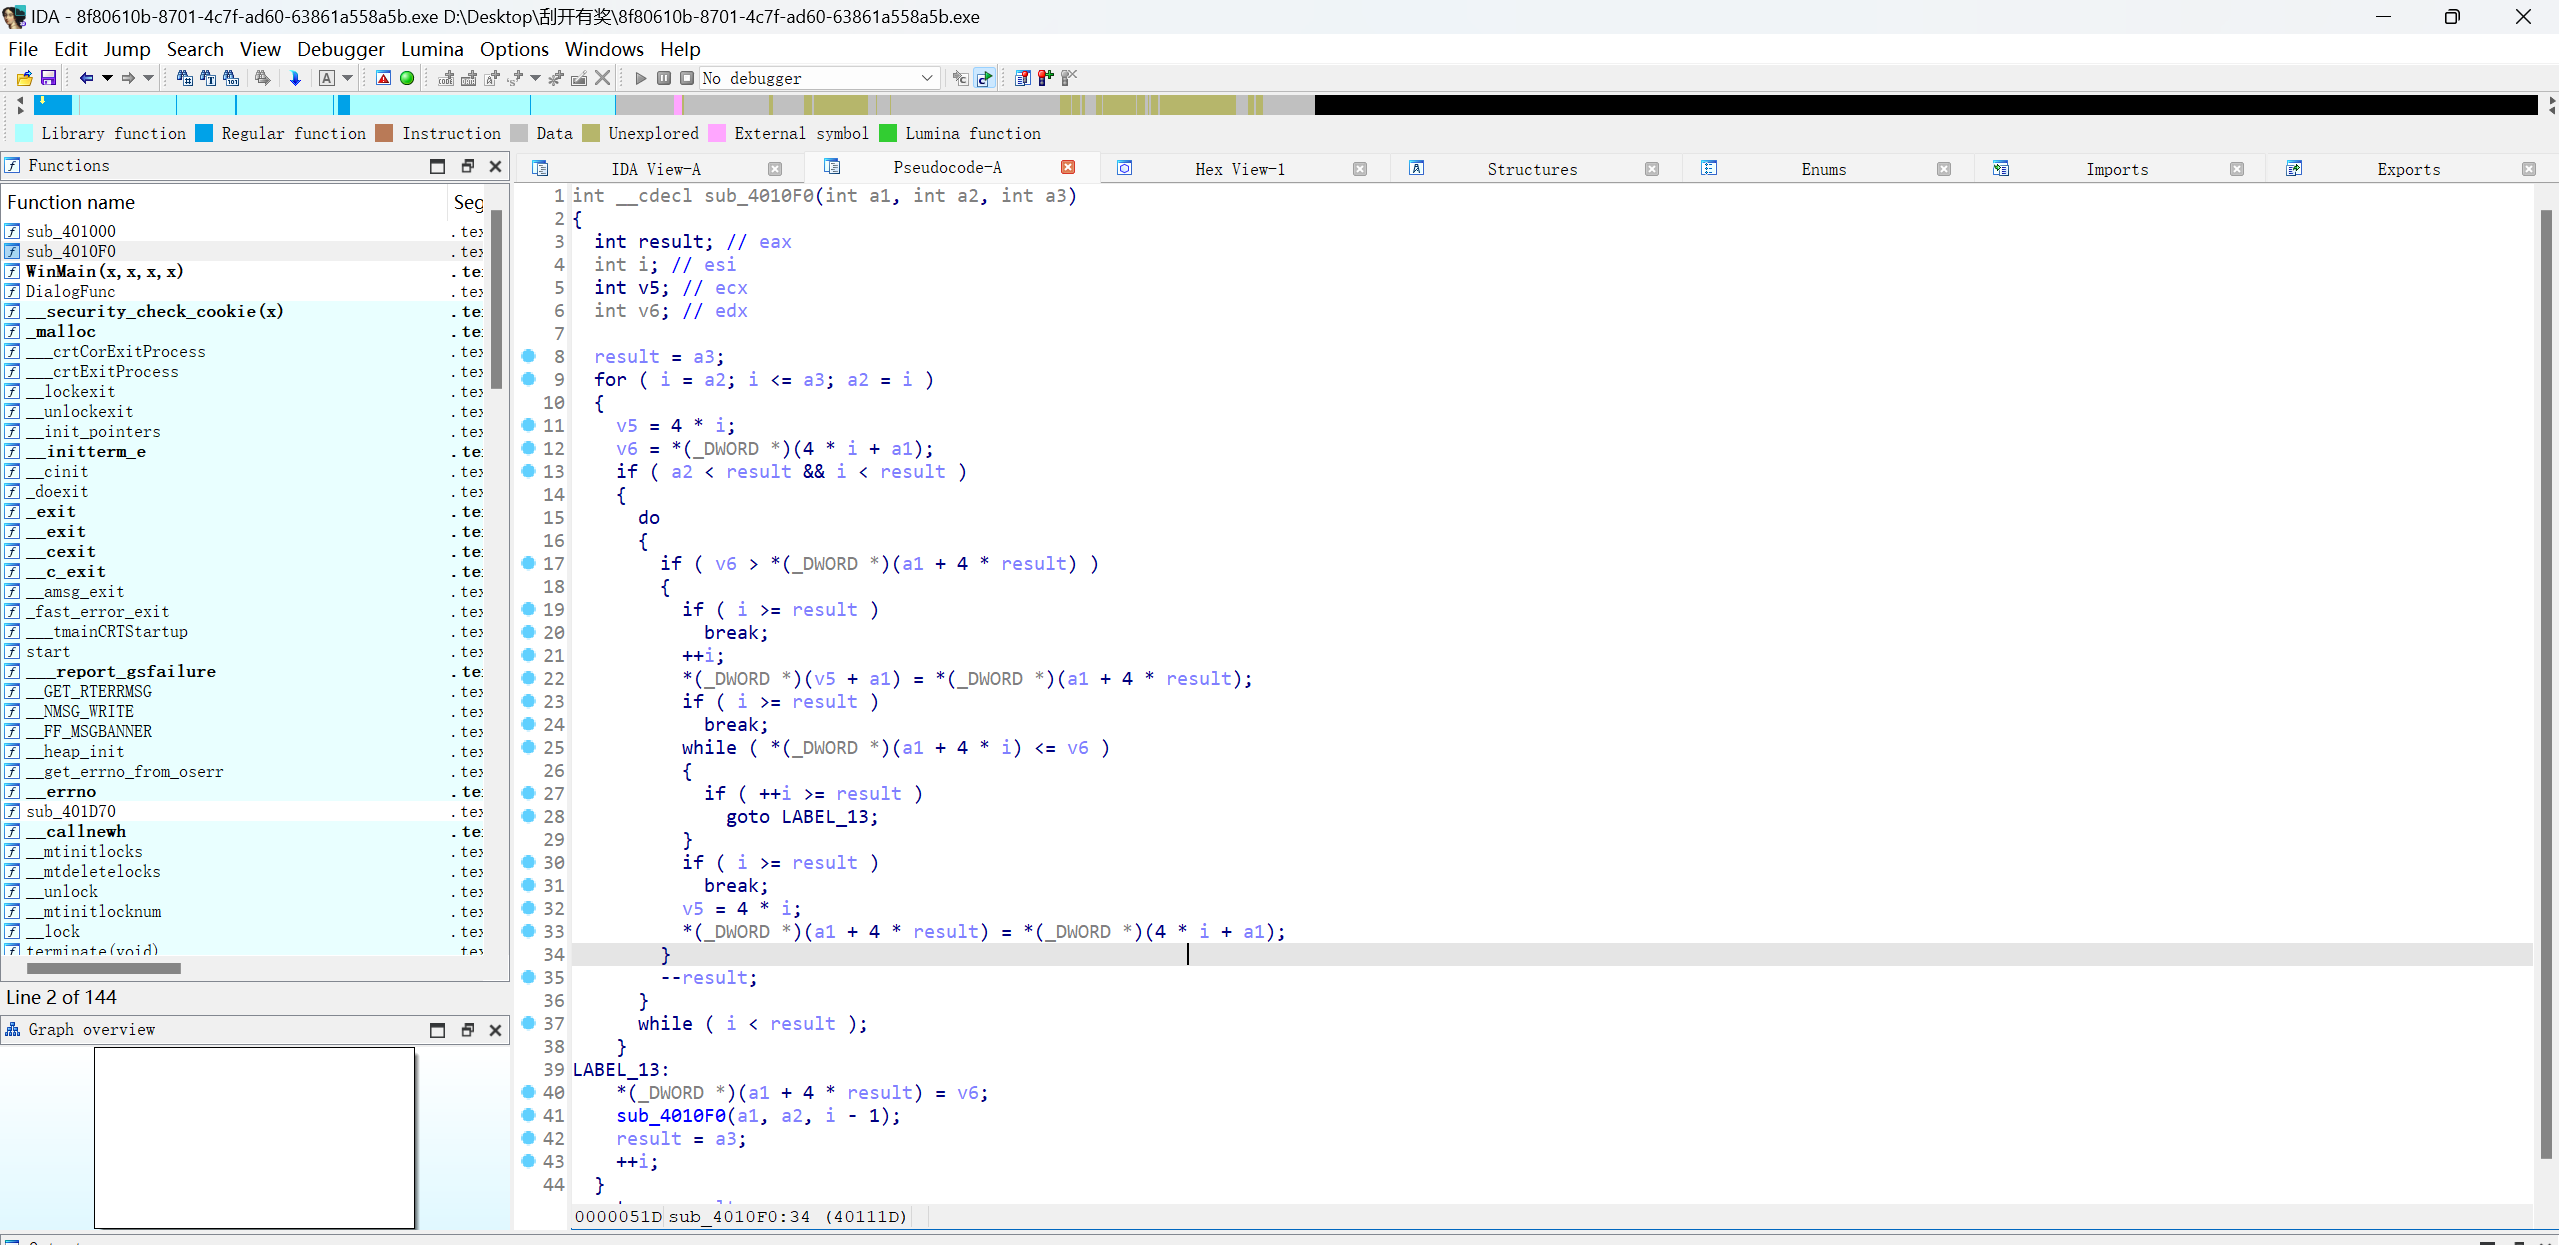Click the delete breakpoint icon
The width and height of the screenshot is (2559, 1245).
pyautogui.click(x=1069, y=78)
